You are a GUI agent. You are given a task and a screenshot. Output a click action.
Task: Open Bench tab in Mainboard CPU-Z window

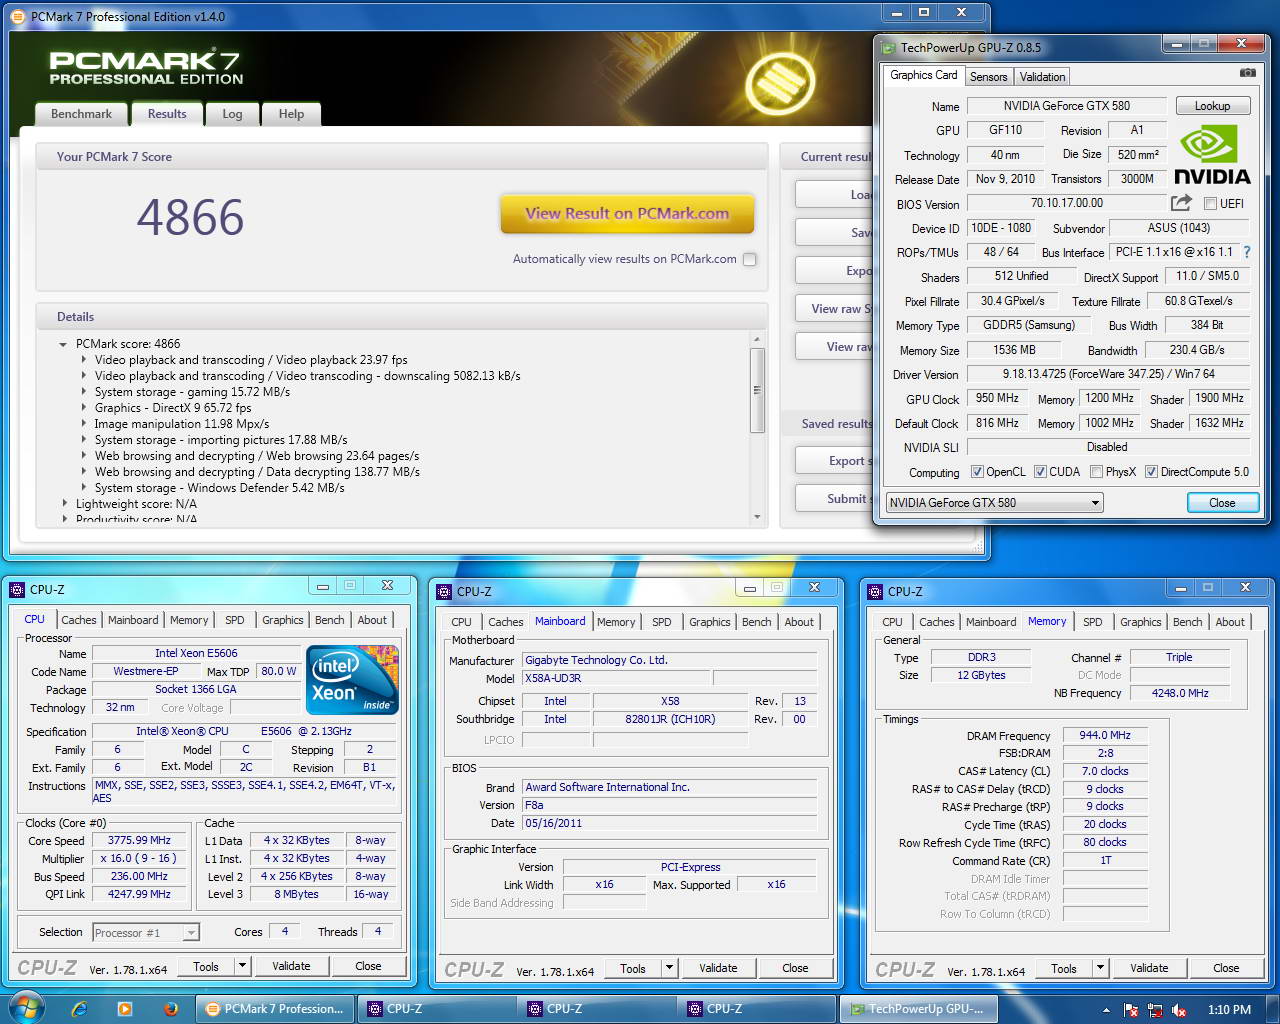[756, 622]
